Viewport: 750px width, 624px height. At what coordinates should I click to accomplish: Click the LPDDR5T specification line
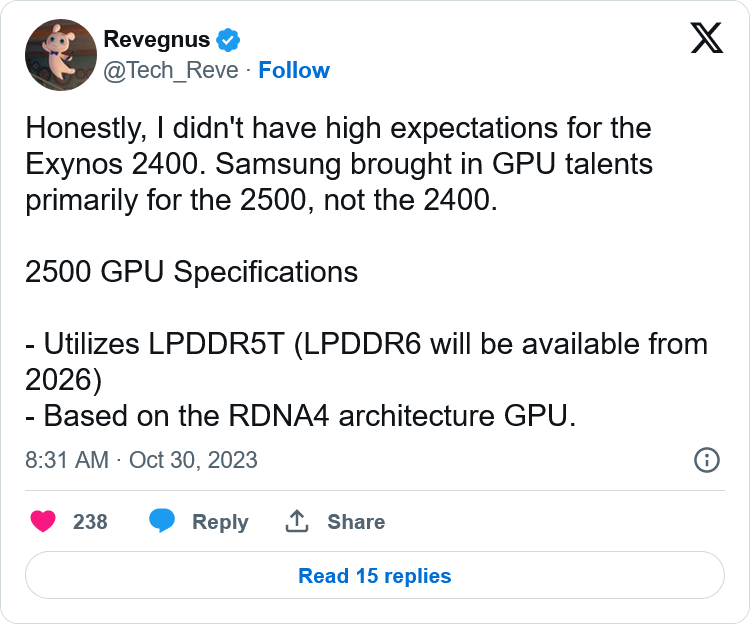pyautogui.click(x=366, y=344)
